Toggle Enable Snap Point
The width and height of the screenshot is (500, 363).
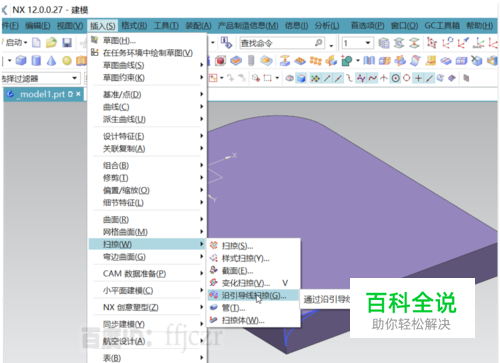315,78
